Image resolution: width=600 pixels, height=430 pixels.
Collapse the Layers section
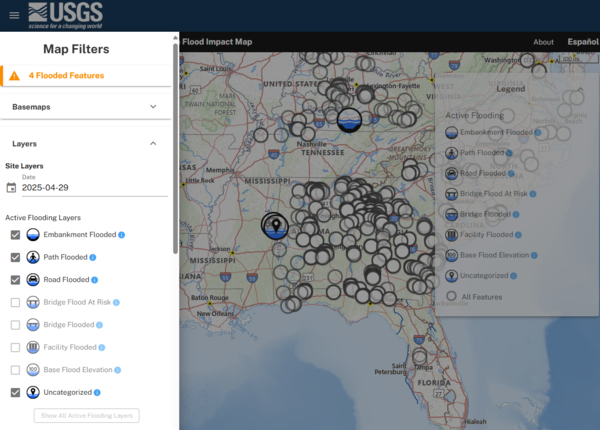pos(153,144)
